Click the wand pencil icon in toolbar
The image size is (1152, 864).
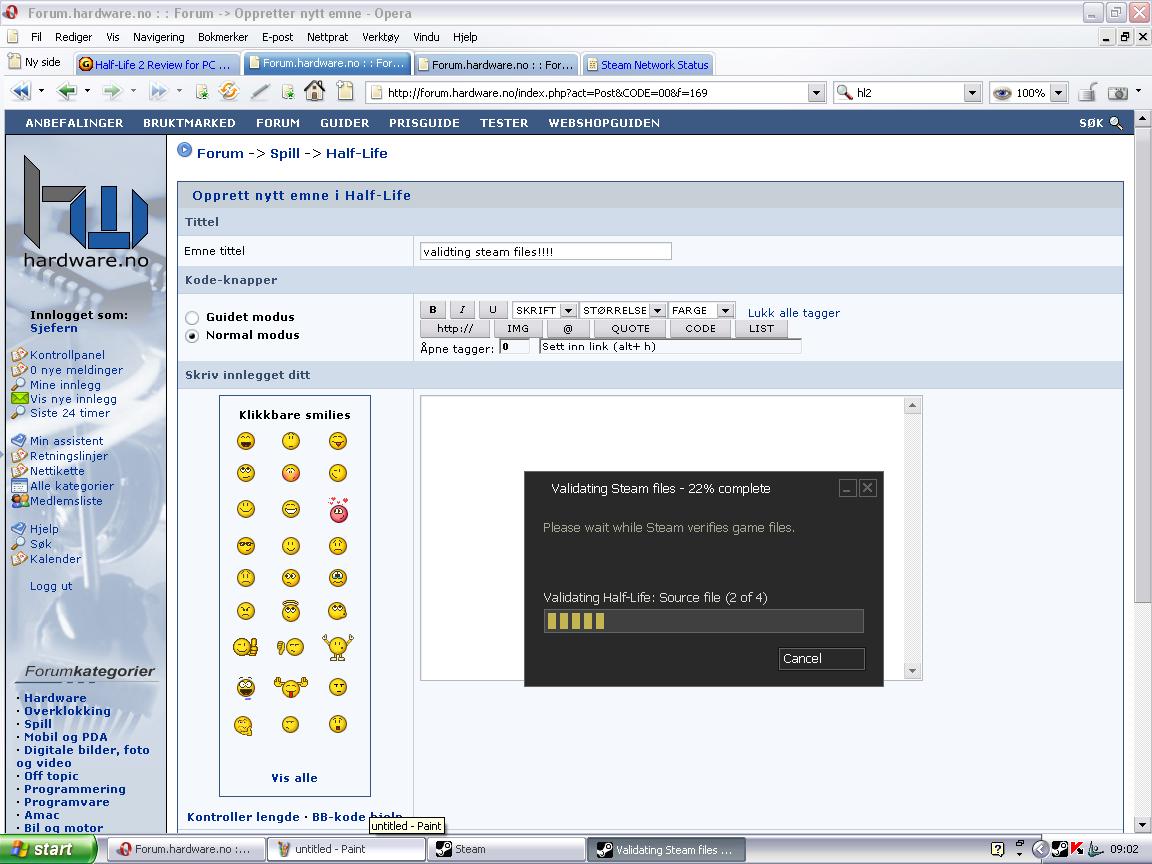tap(259, 92)
